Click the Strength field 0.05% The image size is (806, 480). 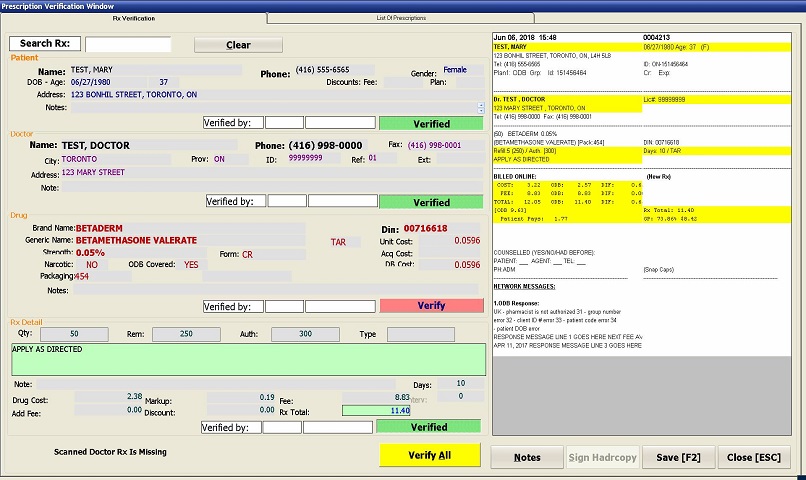pos(141,253)
